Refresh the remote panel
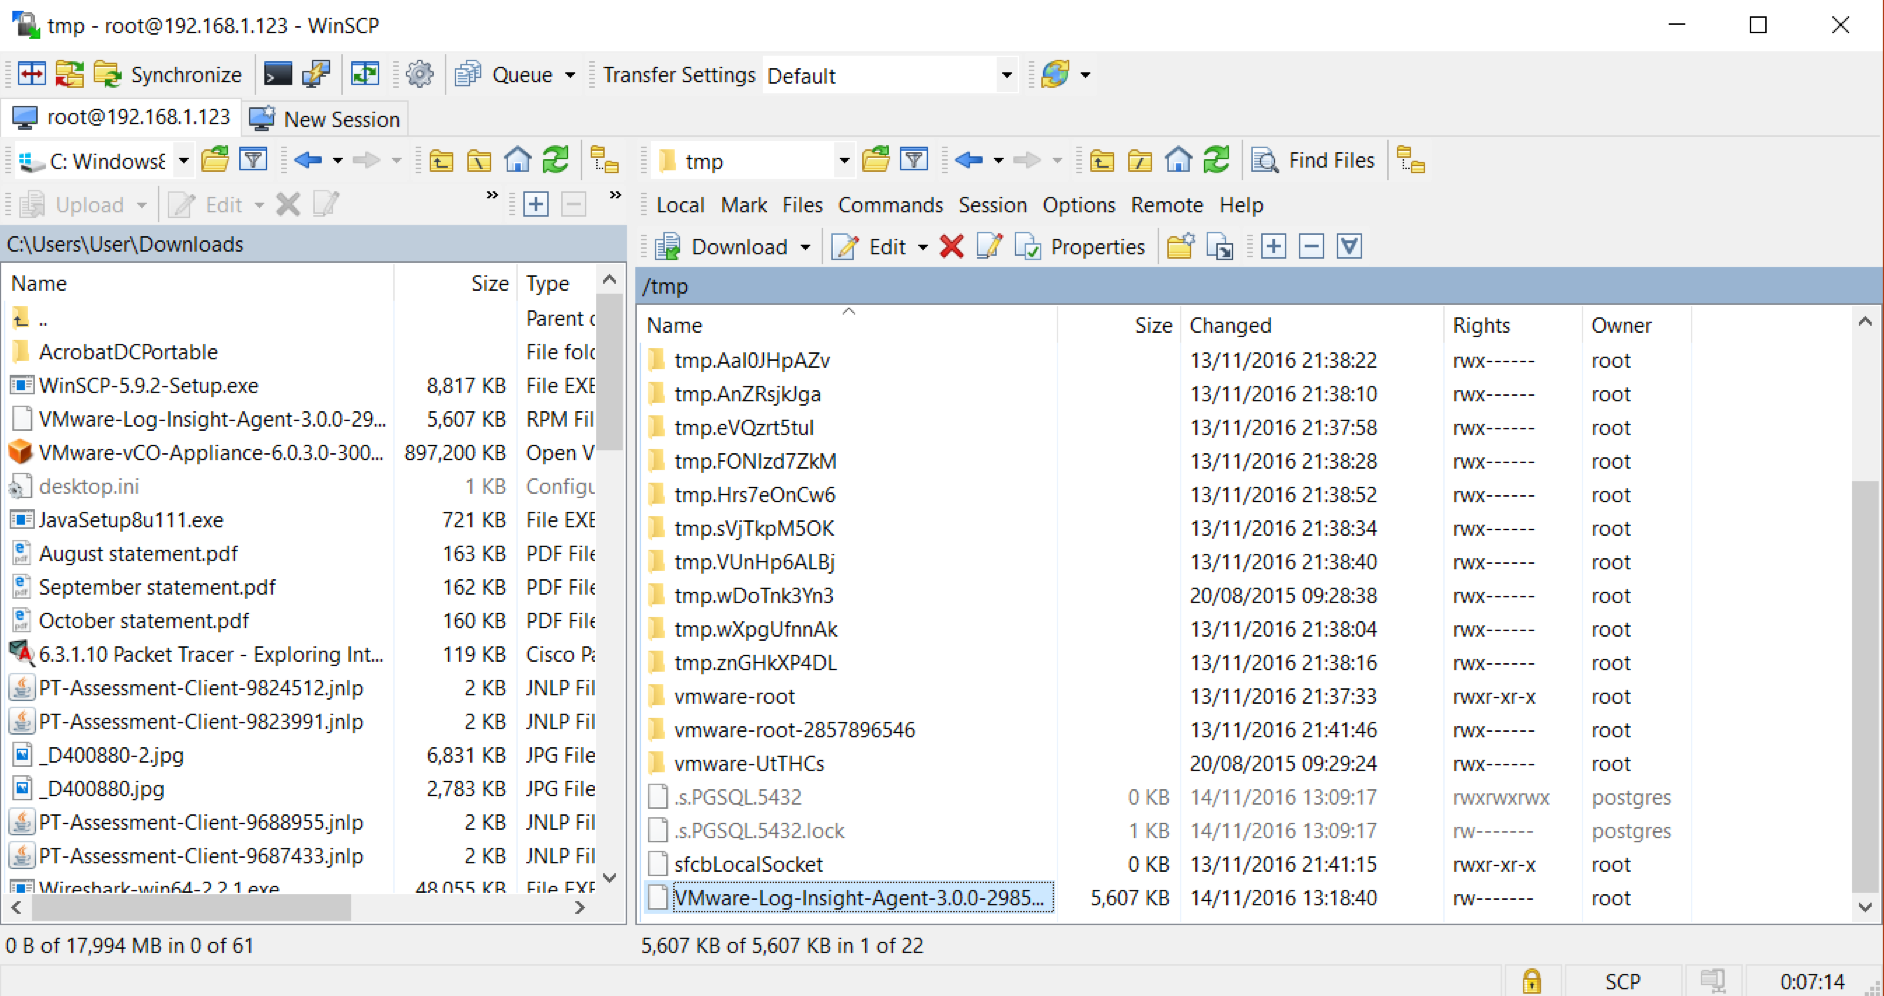 coord(1217,160)
